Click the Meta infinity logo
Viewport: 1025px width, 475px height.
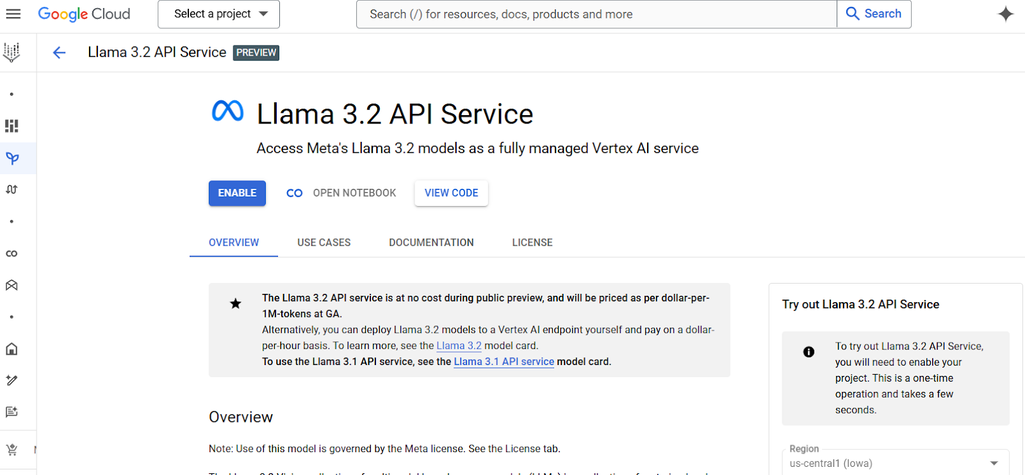pyautogui.click(x=227, y=111)
